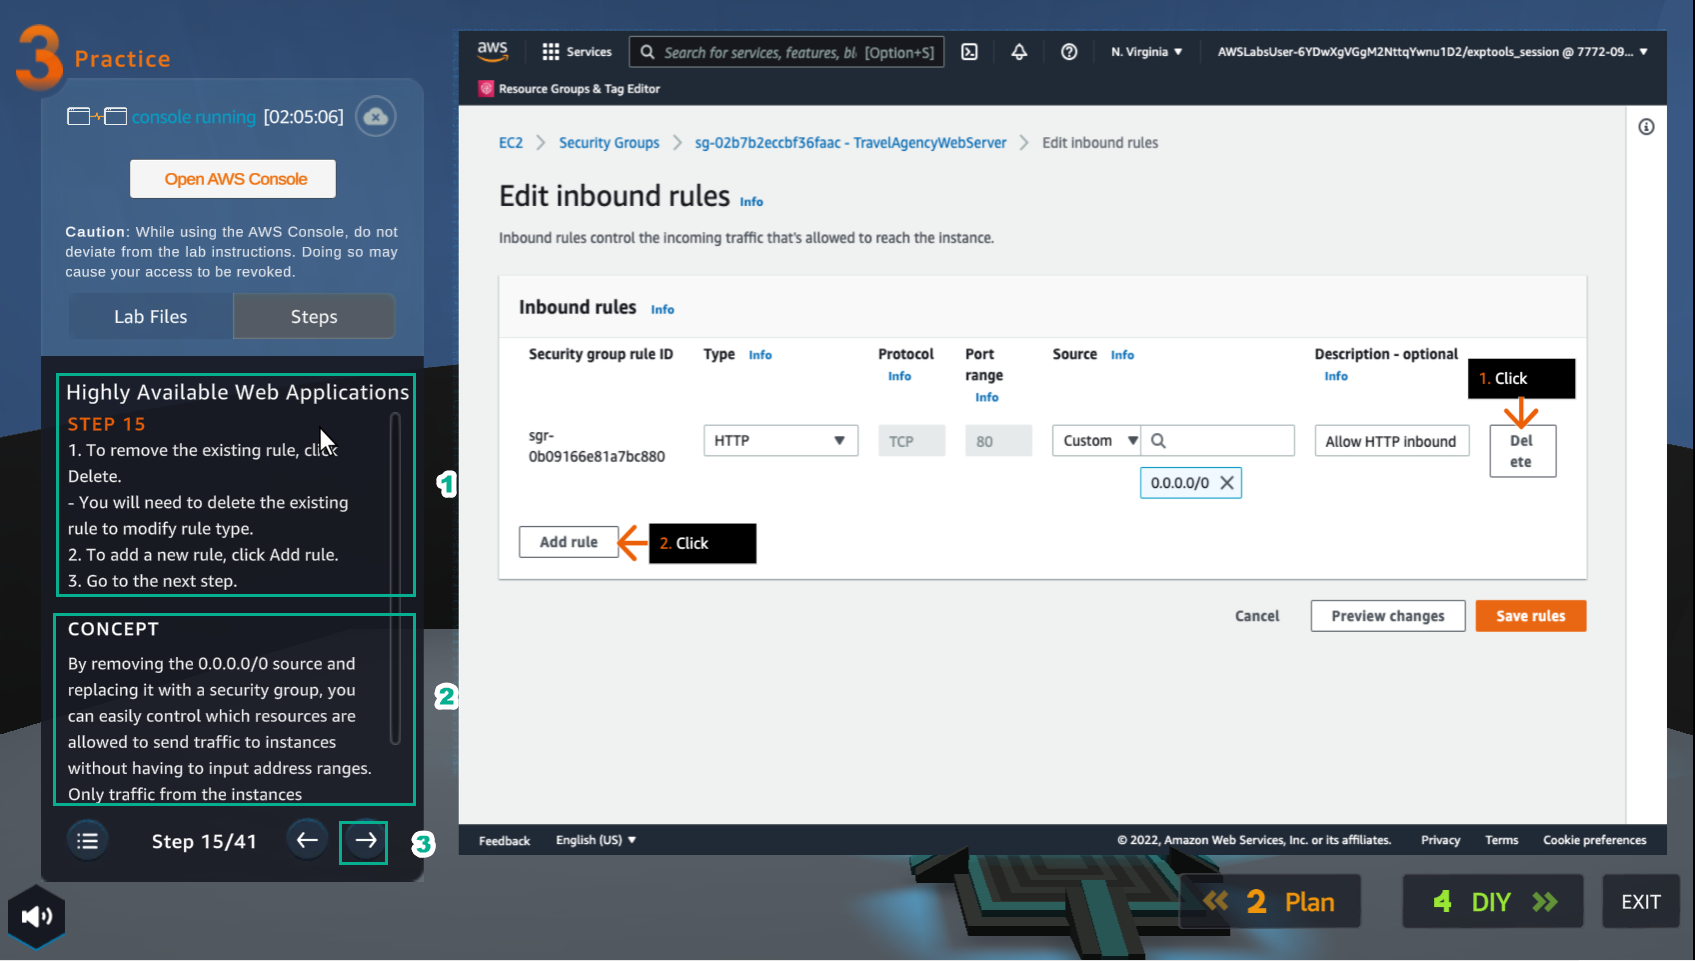Open the help question mark icon

click(x=1069, y=52)
